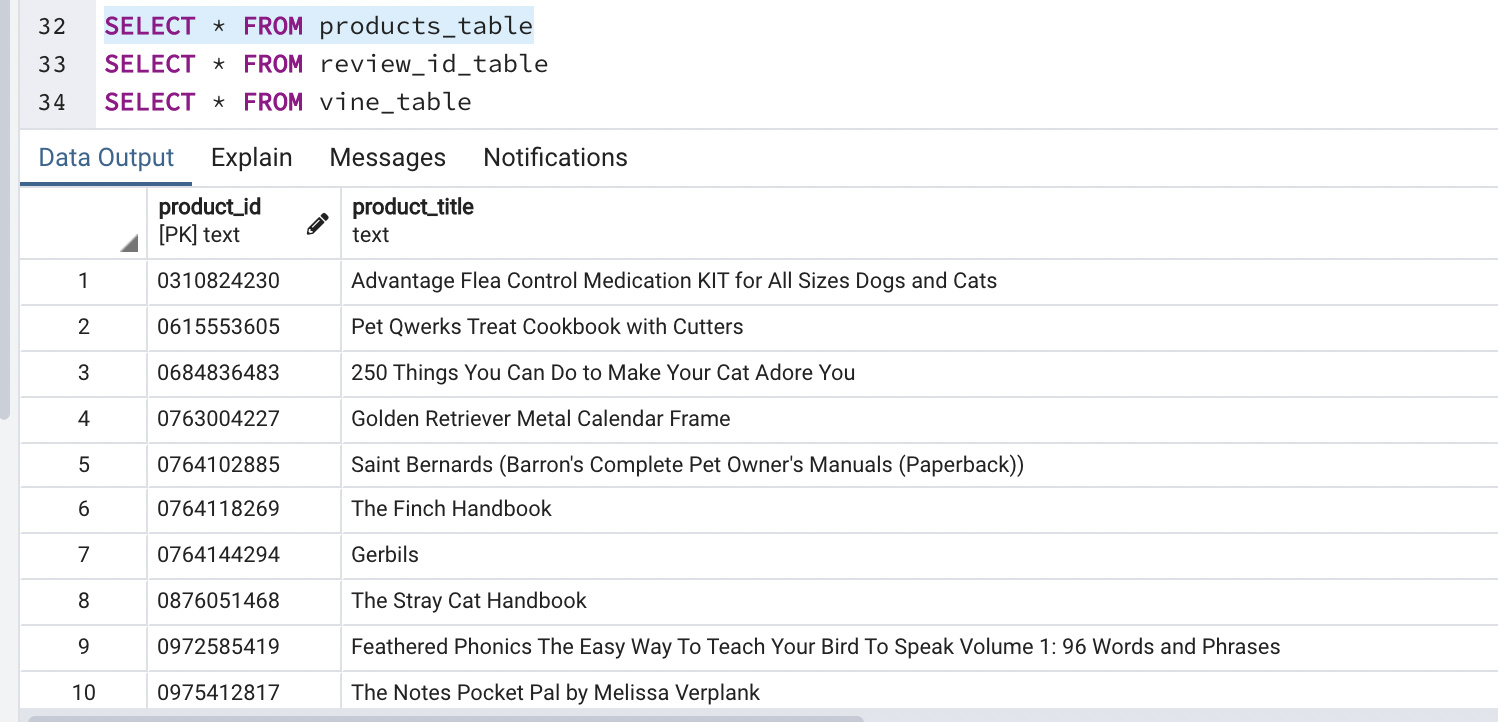
Task: Place cursor on query line 33 review_id_table
Action: (x=326, y=64)
